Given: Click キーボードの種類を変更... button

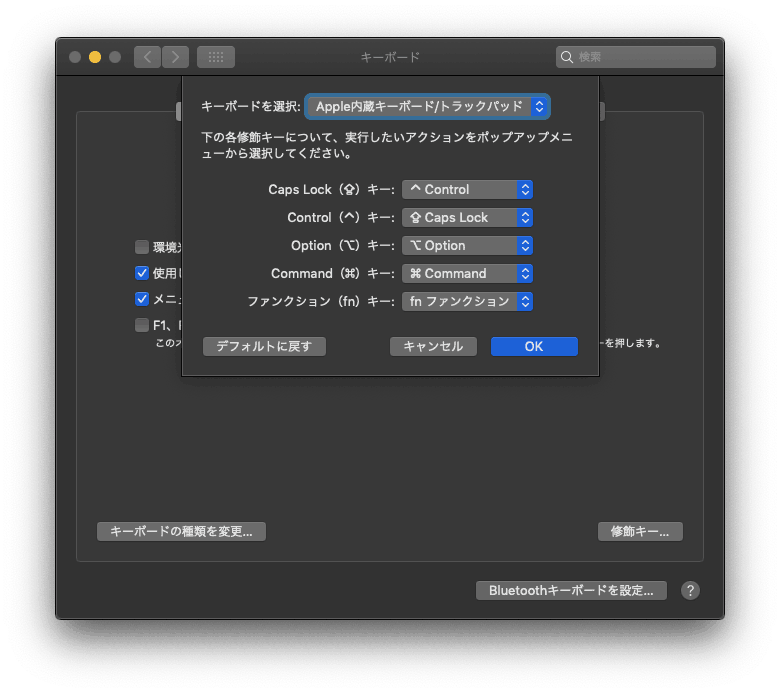Looking at the screenshot, I should 181,531.
